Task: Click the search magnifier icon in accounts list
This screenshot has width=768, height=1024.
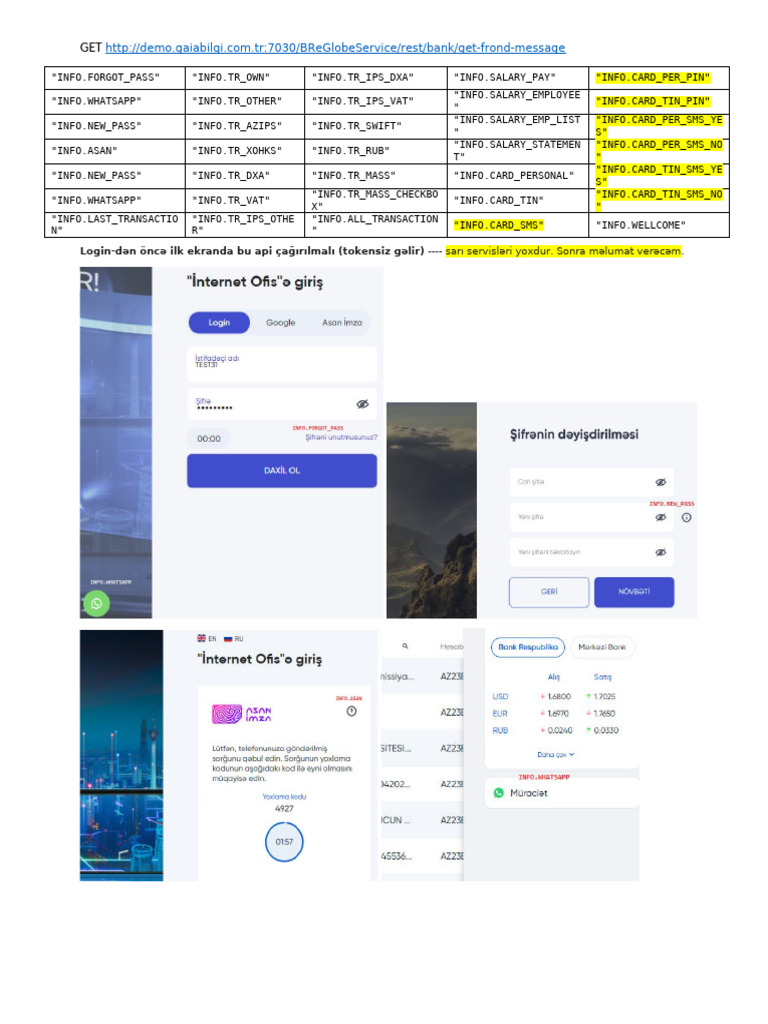Action: (x=405, y=646)
